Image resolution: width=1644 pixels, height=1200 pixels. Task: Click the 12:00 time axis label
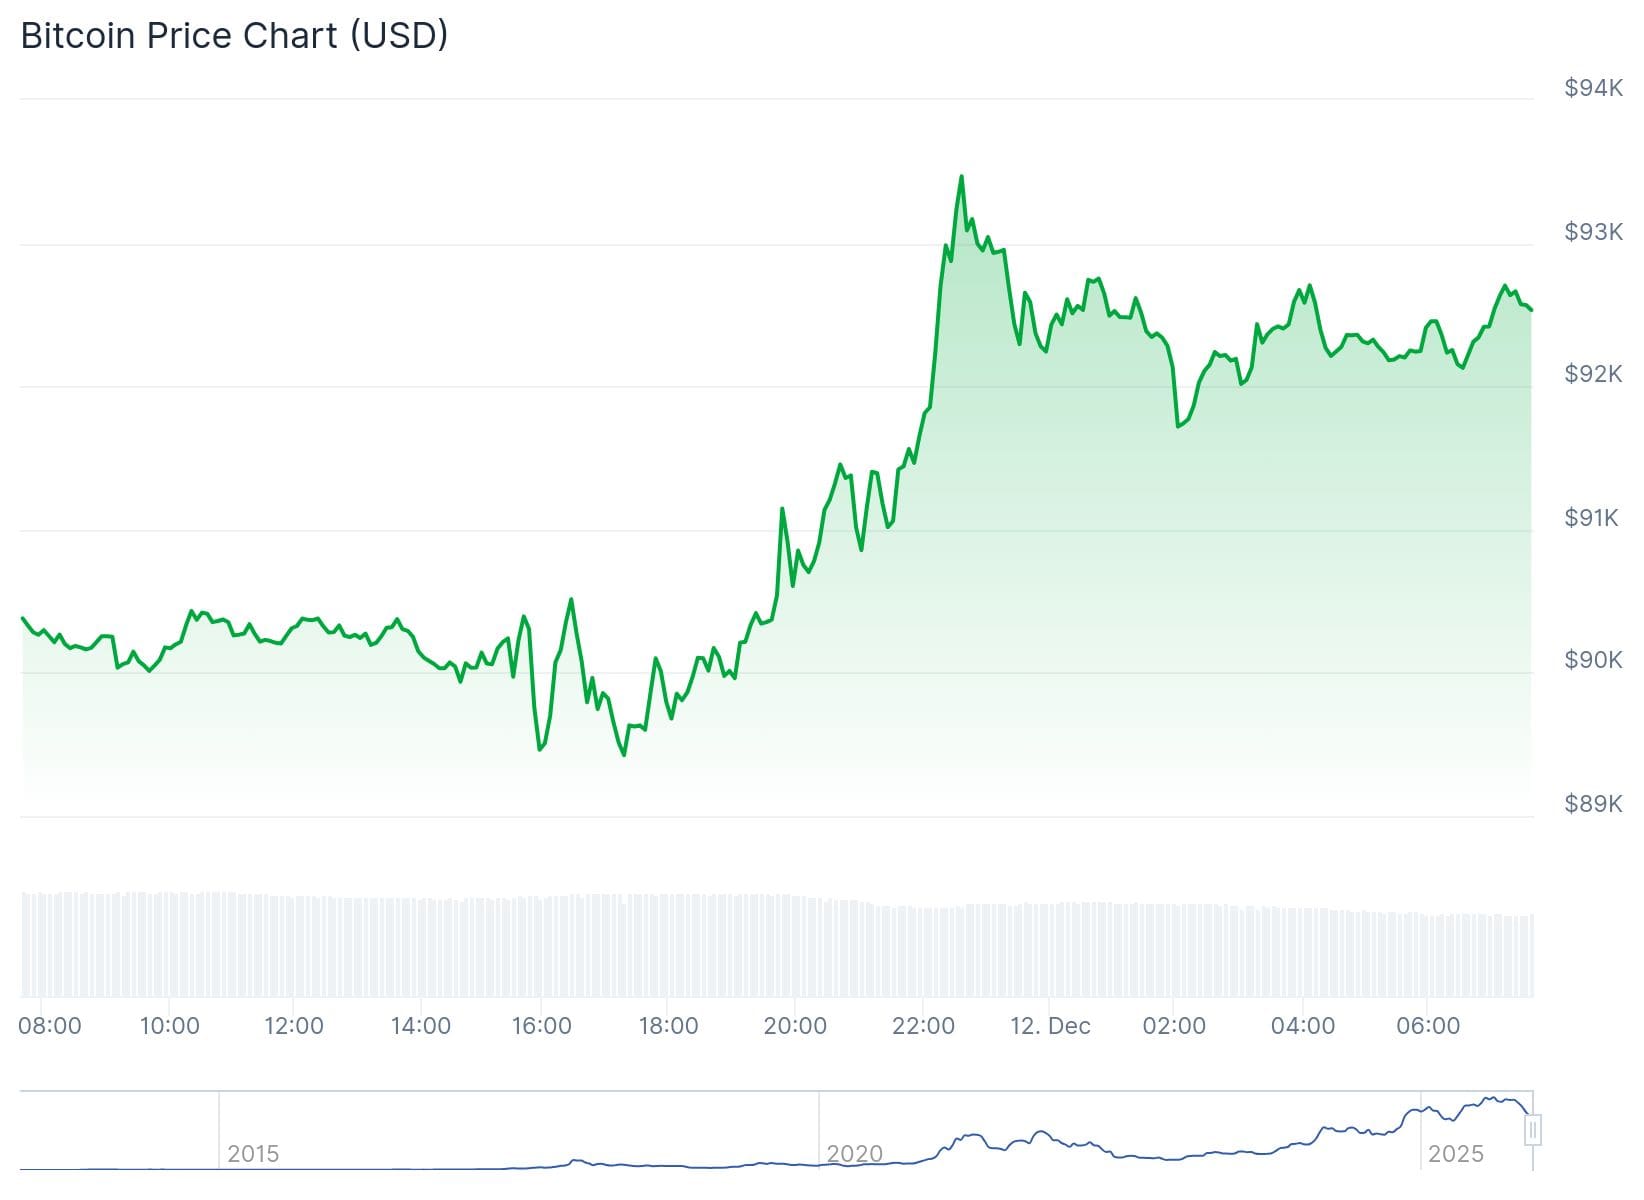[x=294, y=1026]
